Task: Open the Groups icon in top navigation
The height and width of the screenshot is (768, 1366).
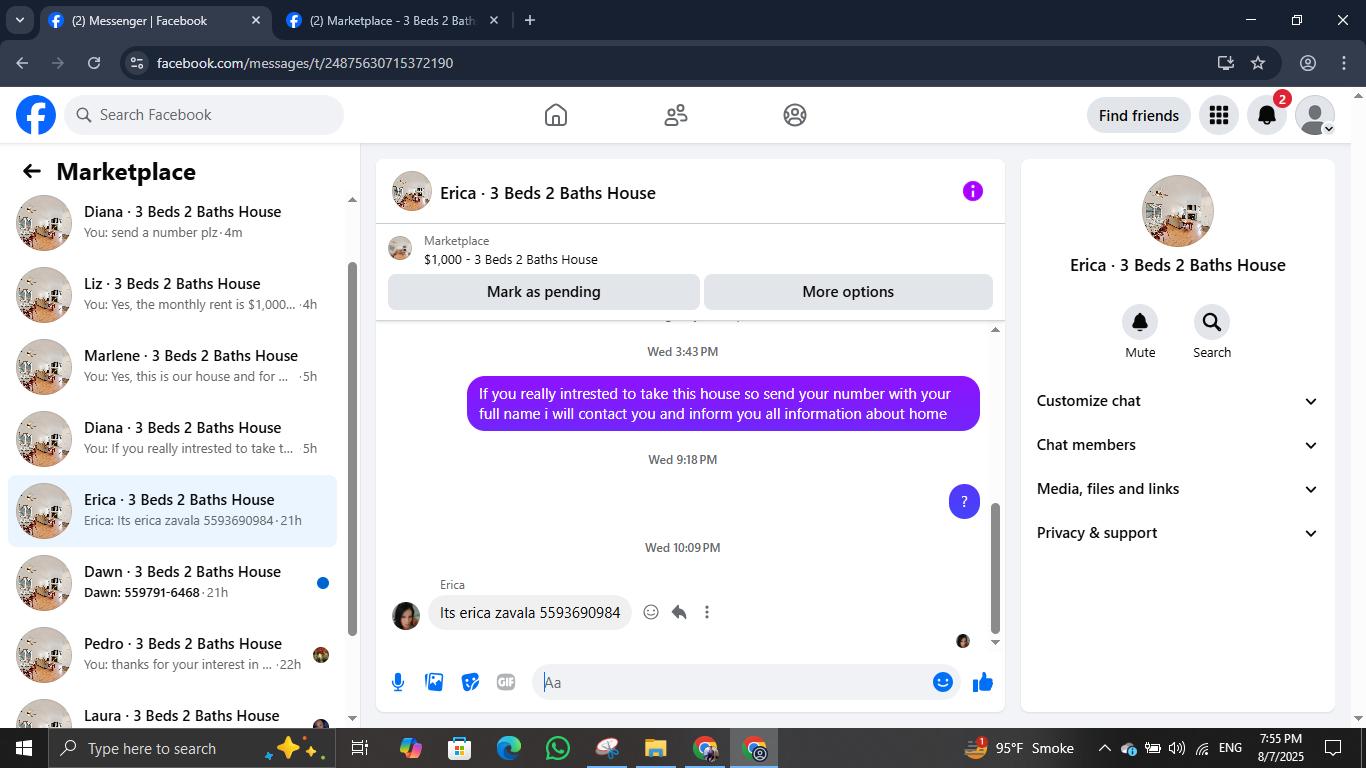Action: tap(795, 115)
